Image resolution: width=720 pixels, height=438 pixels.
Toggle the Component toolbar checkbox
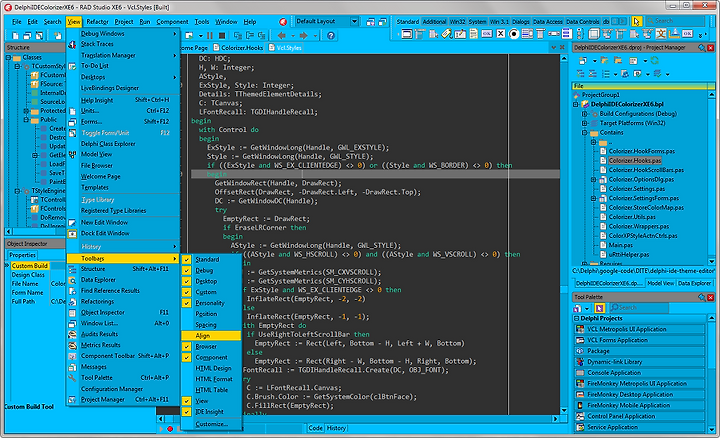pos(186,357)
